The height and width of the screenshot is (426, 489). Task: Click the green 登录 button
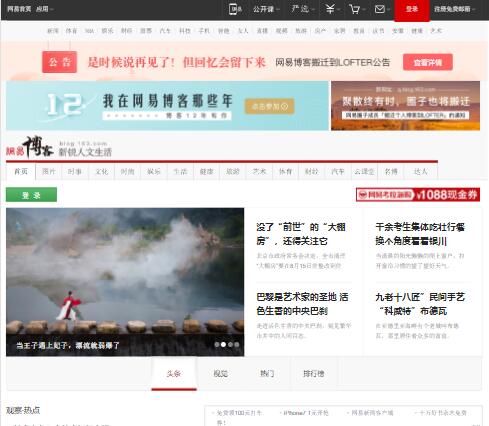tap(31, 195)
